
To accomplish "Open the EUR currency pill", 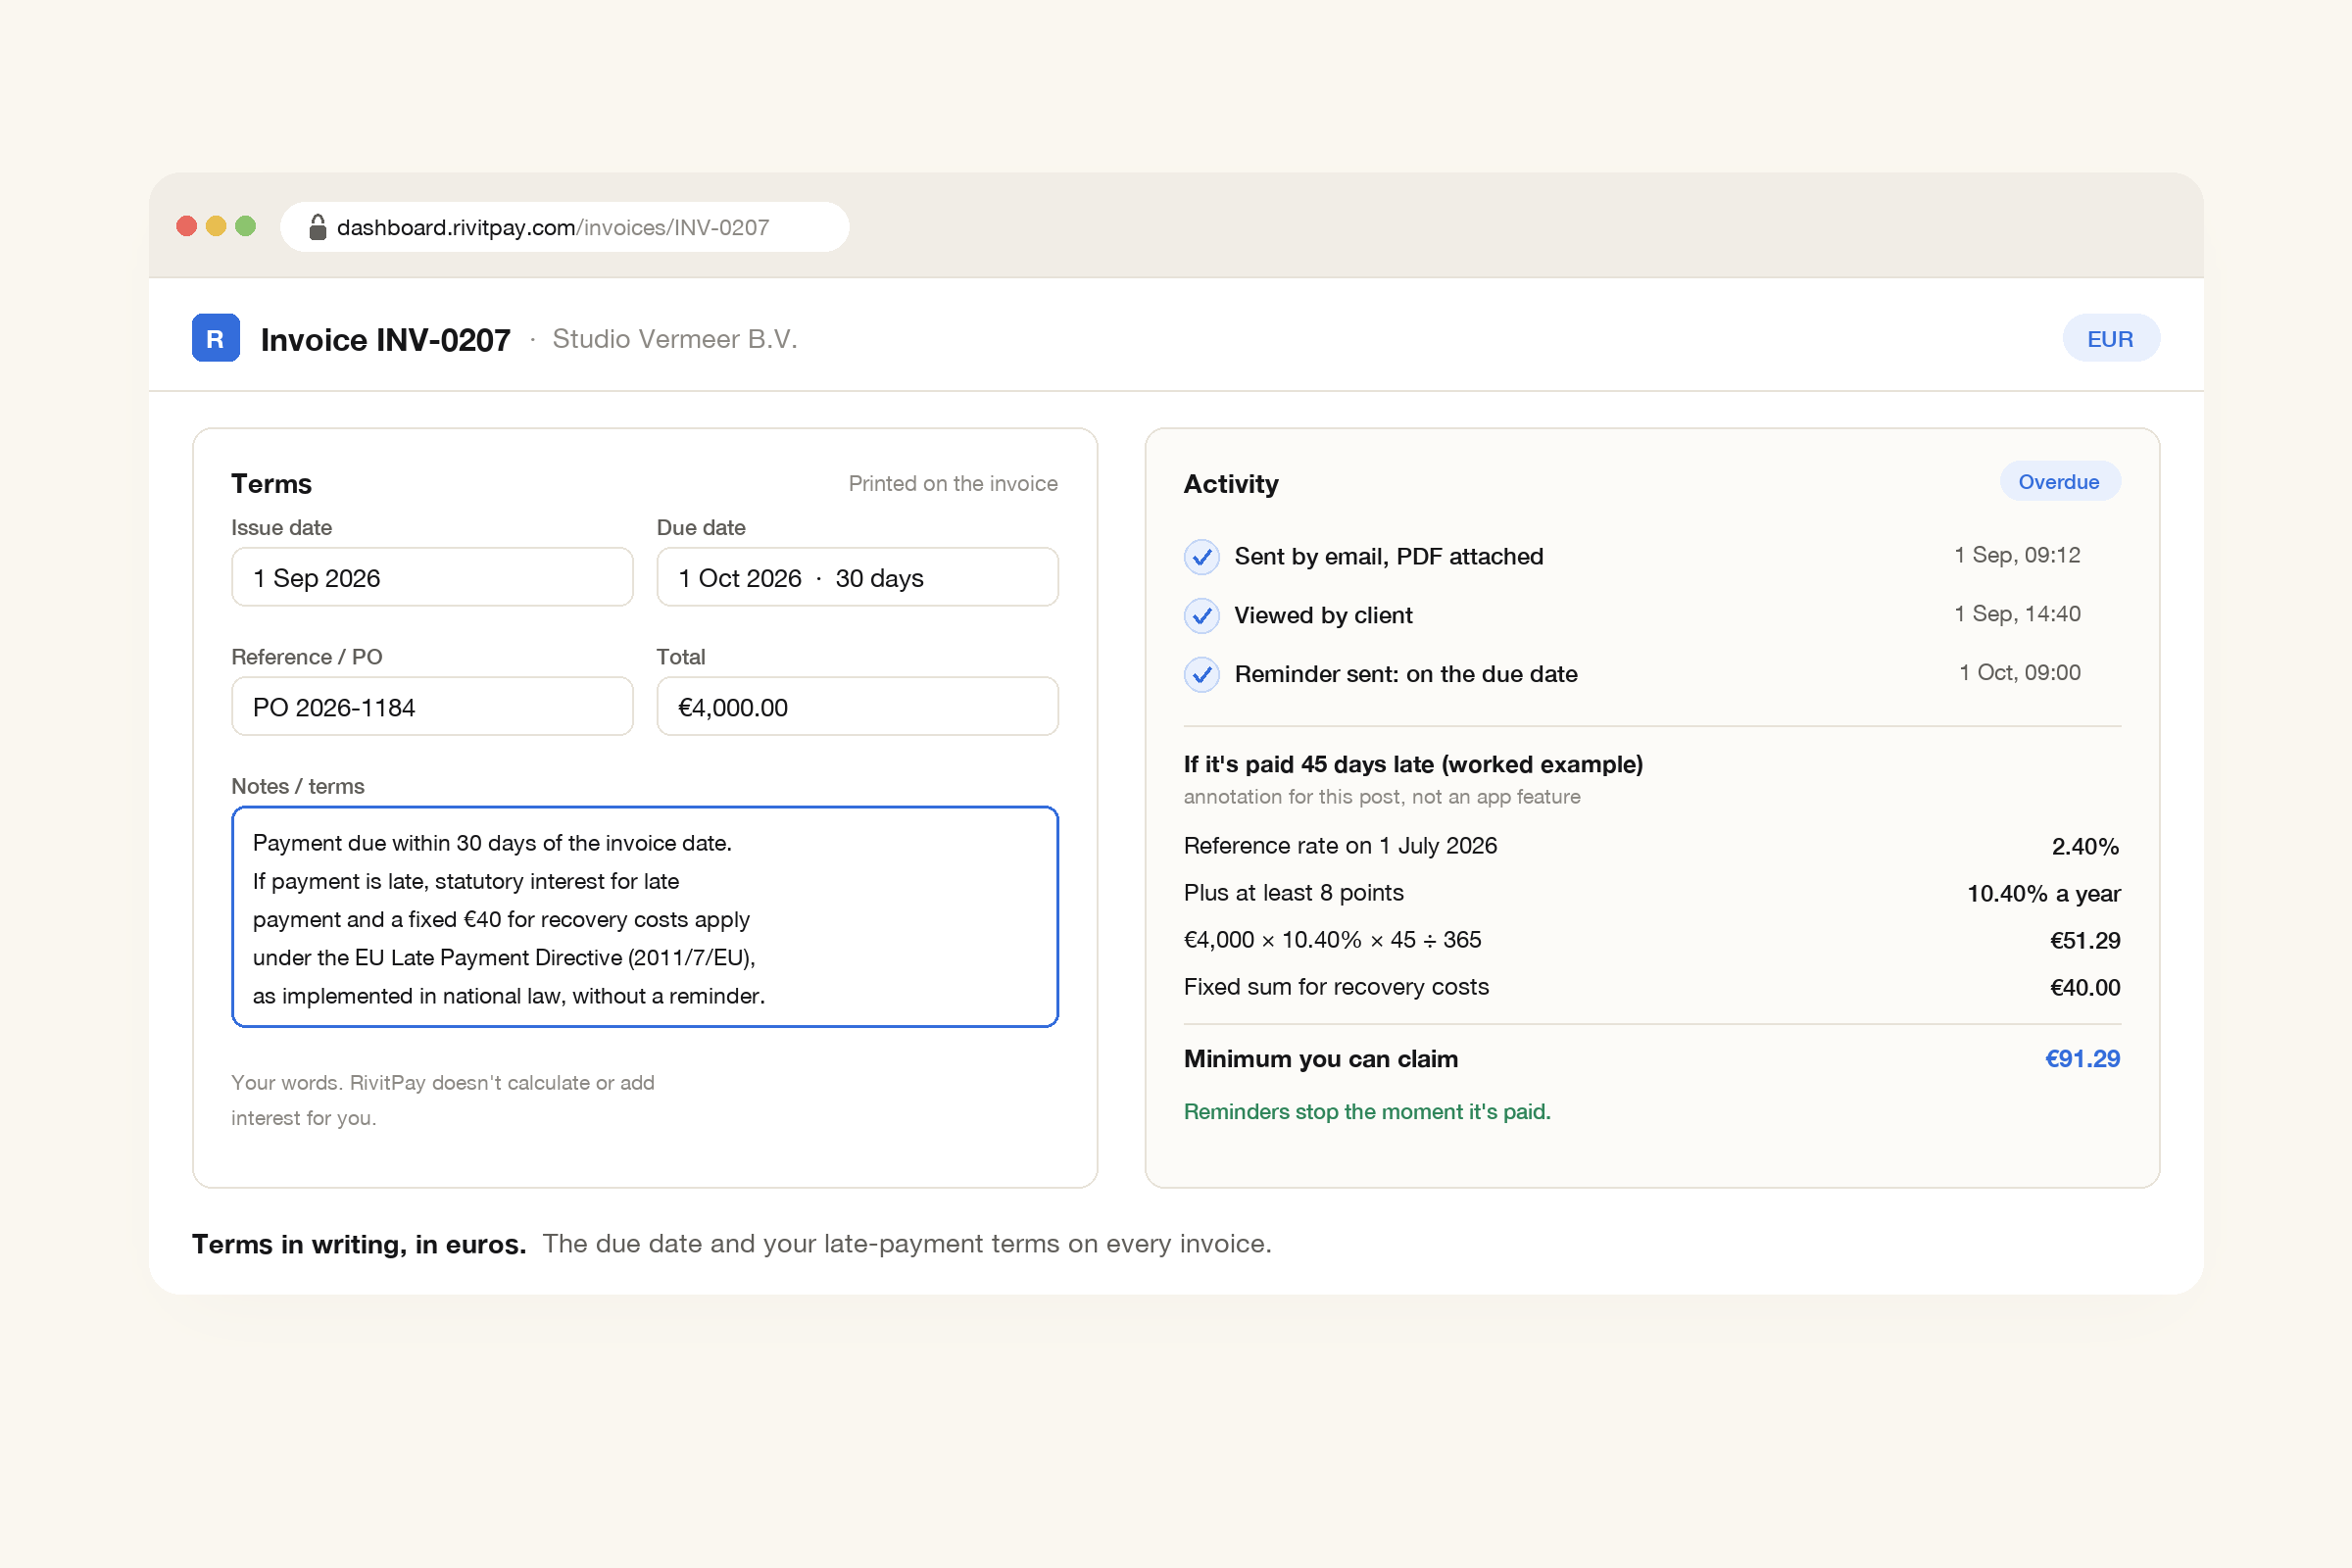I will point(2110,339).
